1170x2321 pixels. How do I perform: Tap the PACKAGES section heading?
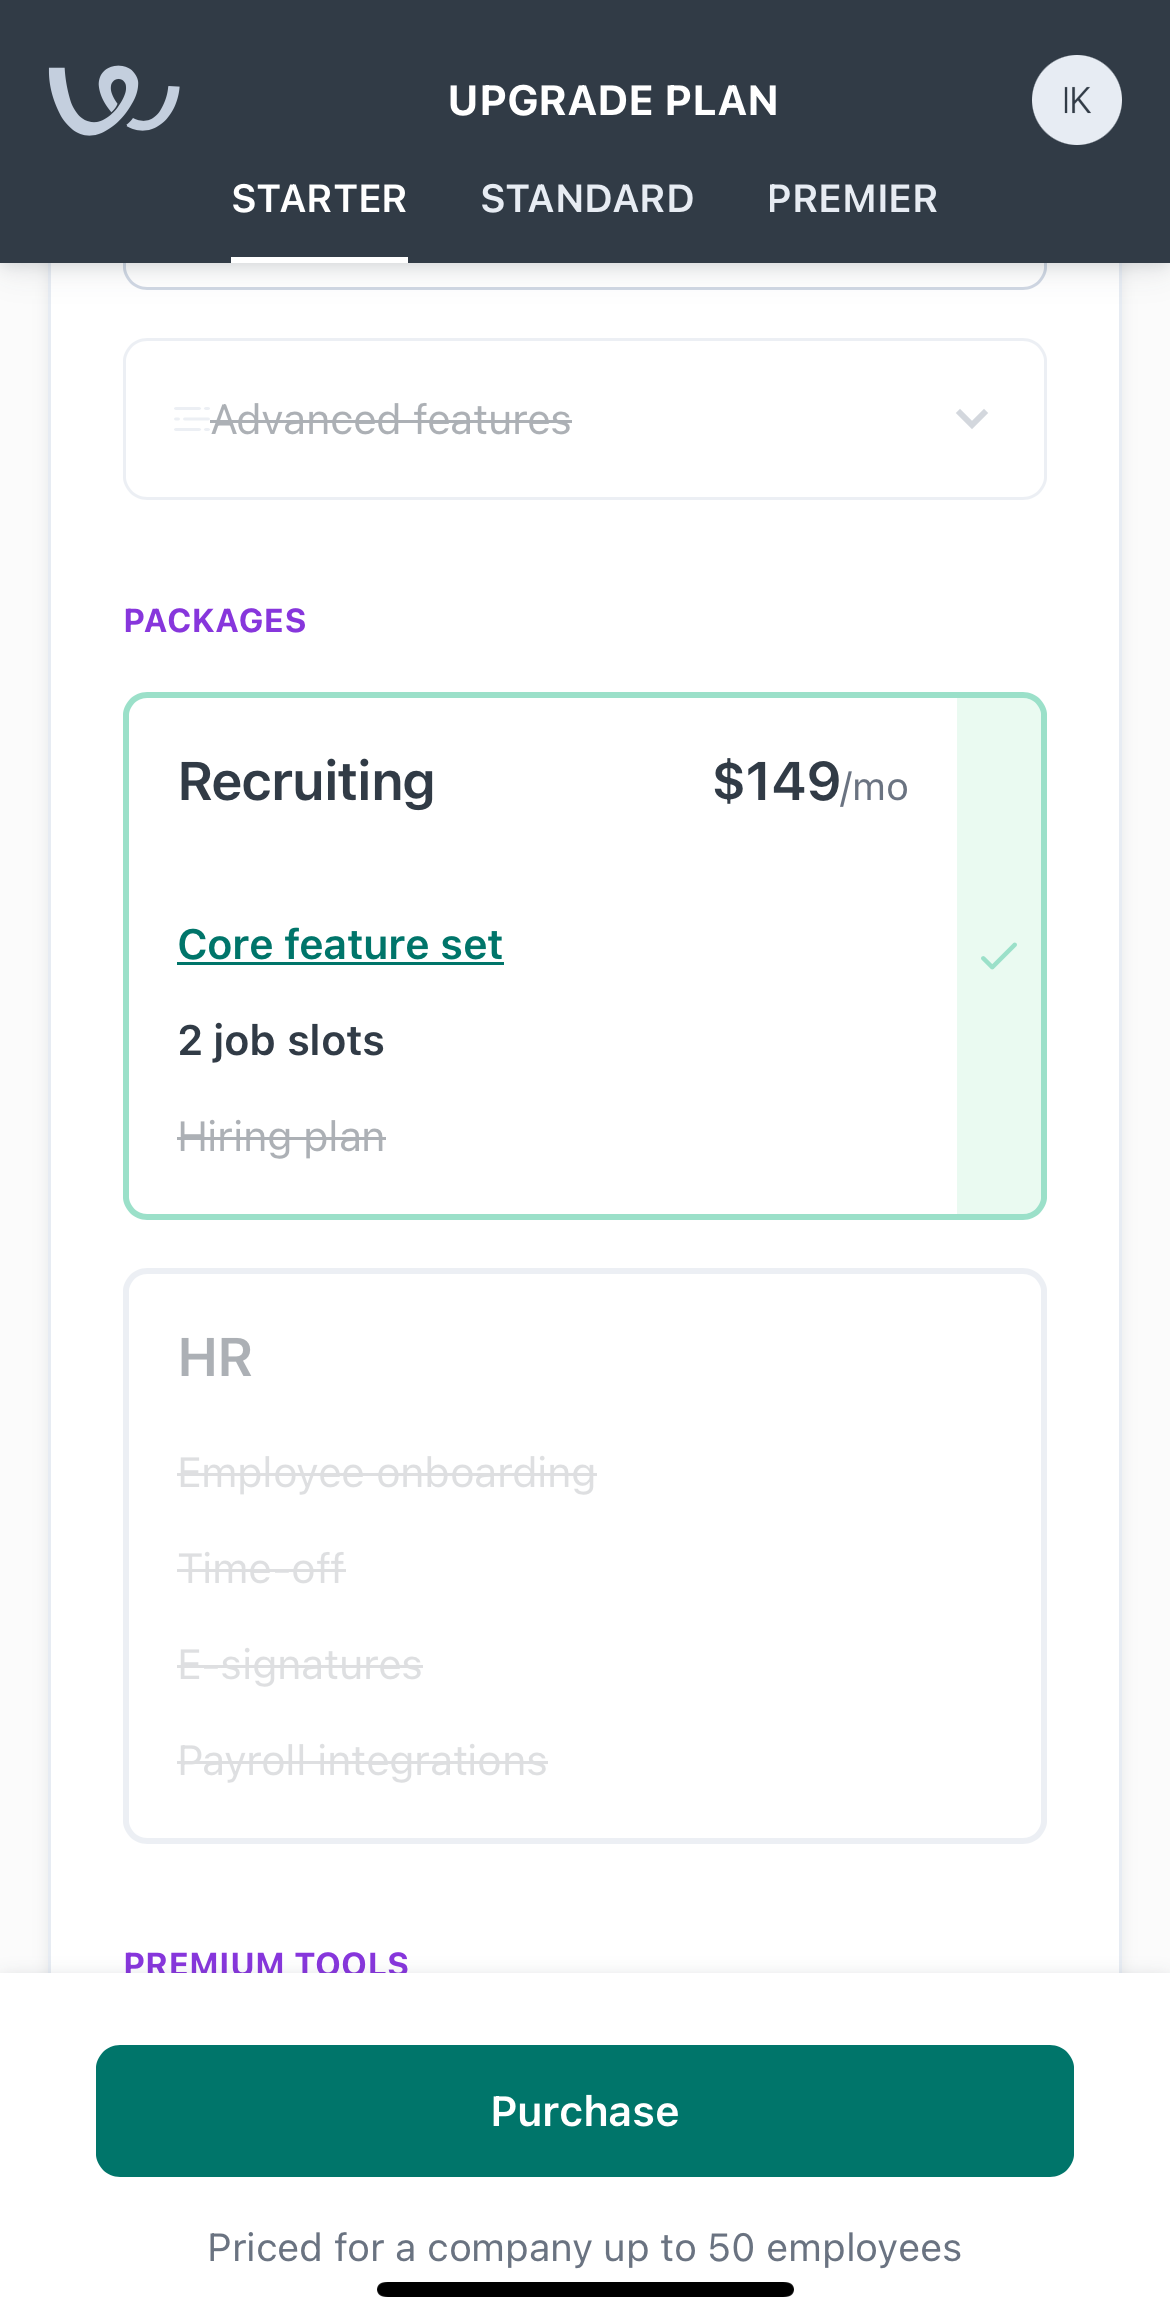215,620
